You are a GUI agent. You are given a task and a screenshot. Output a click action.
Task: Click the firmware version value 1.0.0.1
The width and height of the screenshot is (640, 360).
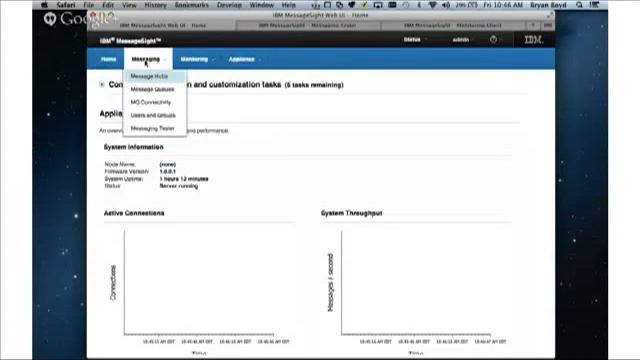point(168,172)
